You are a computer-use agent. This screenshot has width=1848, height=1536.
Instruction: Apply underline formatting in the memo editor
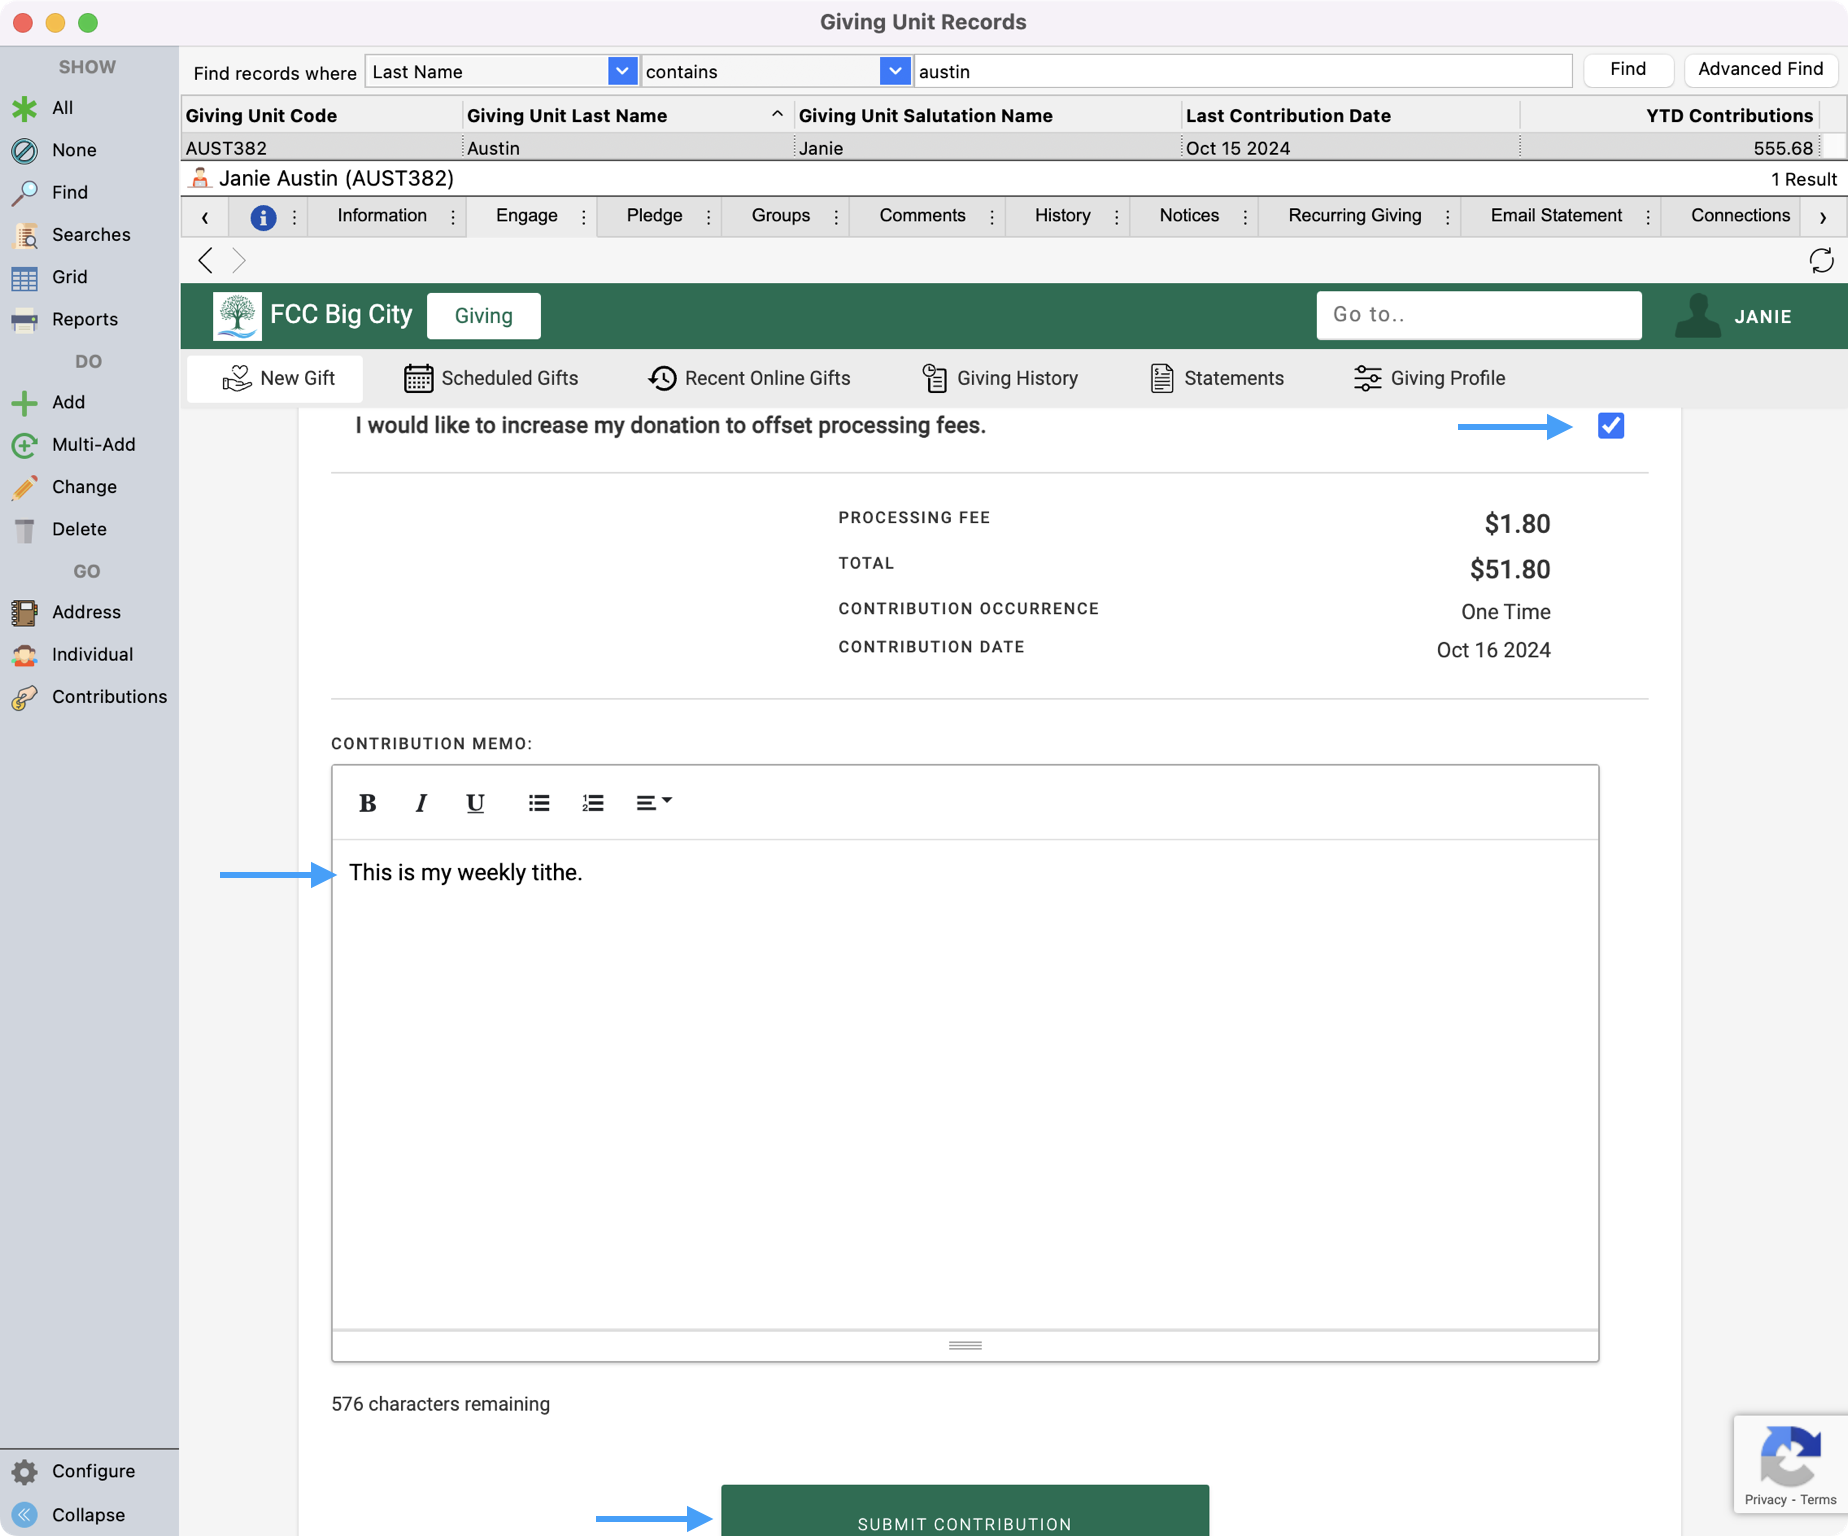click(x=475, y=803)
